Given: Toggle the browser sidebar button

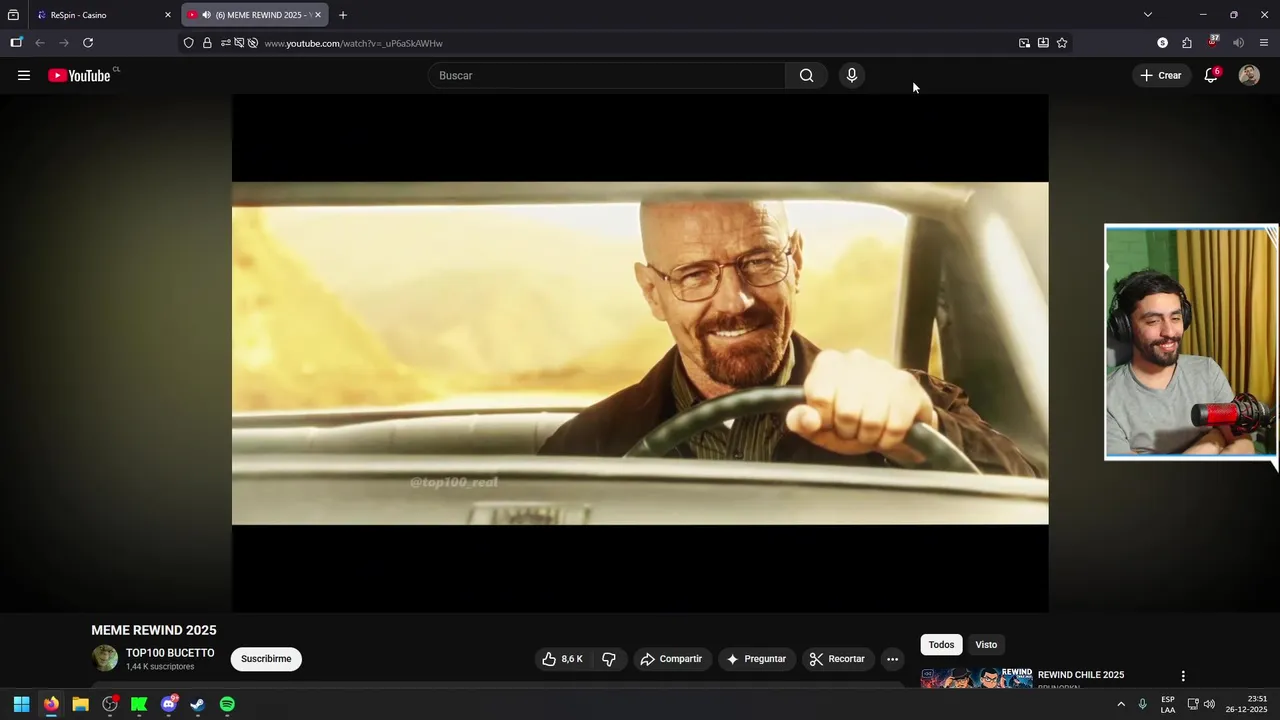Looking at the screenshot, I should 16,43.
